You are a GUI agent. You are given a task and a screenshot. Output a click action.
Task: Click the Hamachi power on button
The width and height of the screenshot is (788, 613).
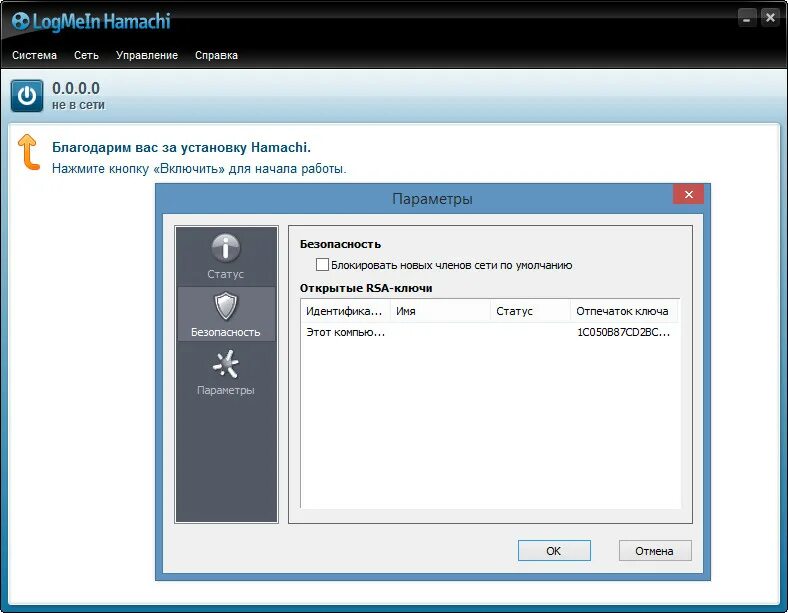tap(27, 95)
